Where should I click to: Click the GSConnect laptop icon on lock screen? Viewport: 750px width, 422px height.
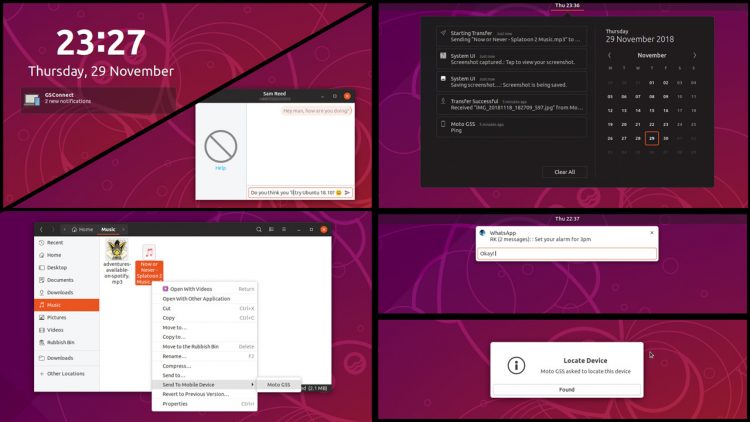pyautogui.click(x=32, y=100)
